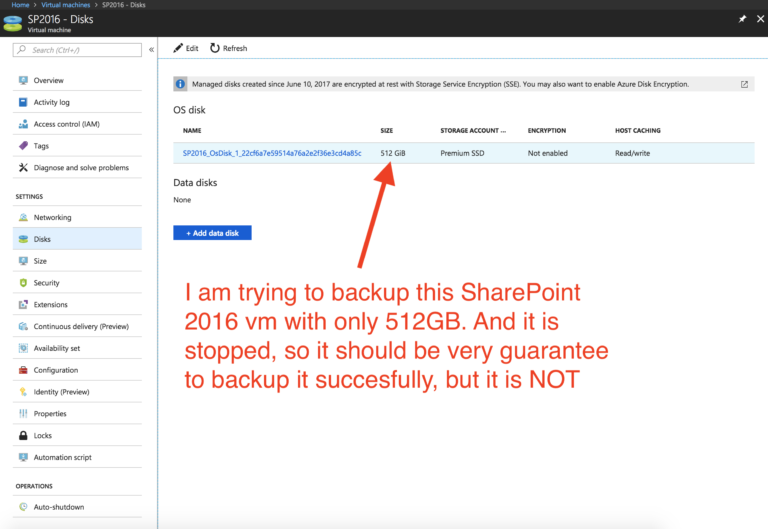Close the SP2016 Disks blade
Image resolution: width=768 pixels, height=529 pixels.
[x=760, y=19]
